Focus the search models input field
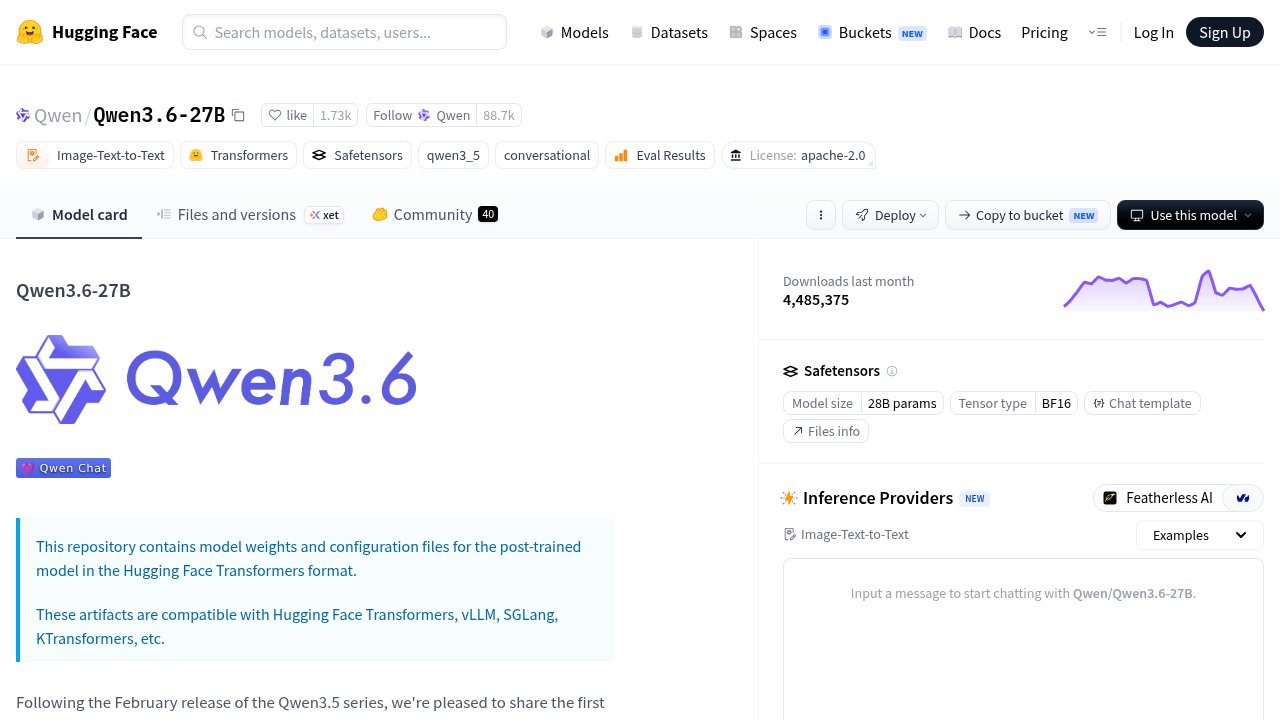The width and height of the screenshot is (1280, 720). click(x=344, y=32)
